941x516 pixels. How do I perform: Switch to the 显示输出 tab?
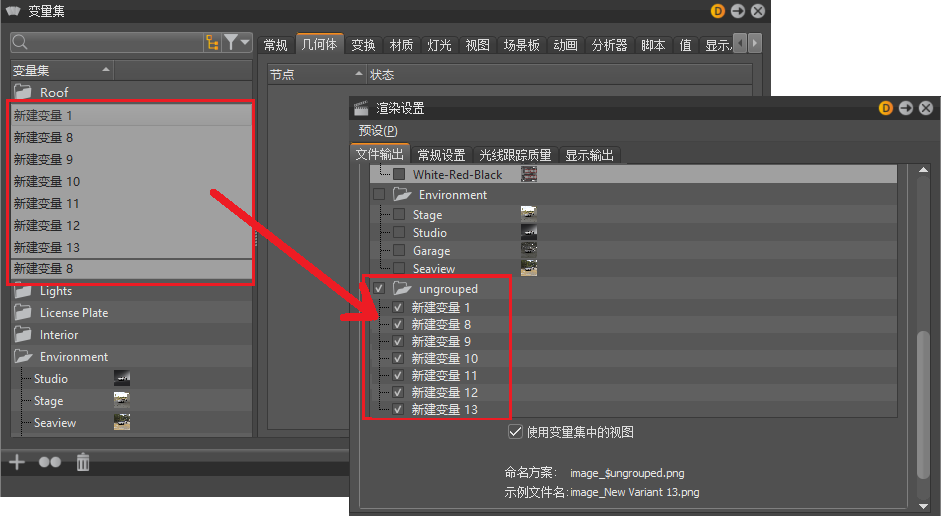[x=589, y=155]
